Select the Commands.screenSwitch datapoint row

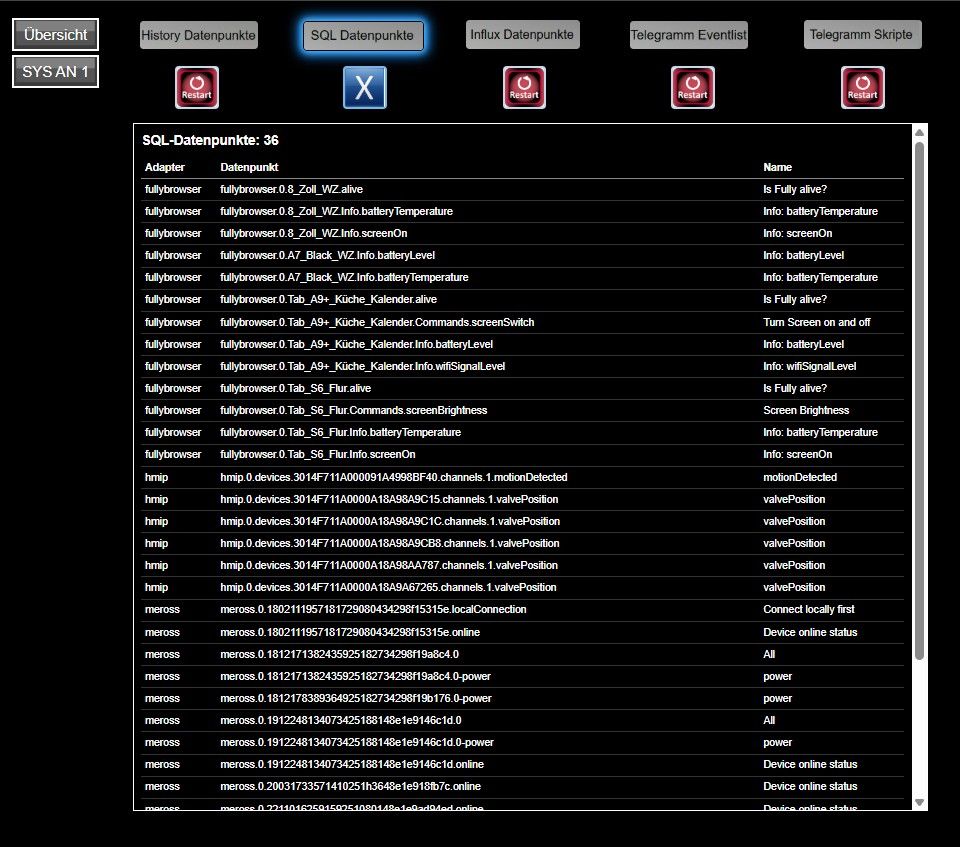tap(522, 322)
